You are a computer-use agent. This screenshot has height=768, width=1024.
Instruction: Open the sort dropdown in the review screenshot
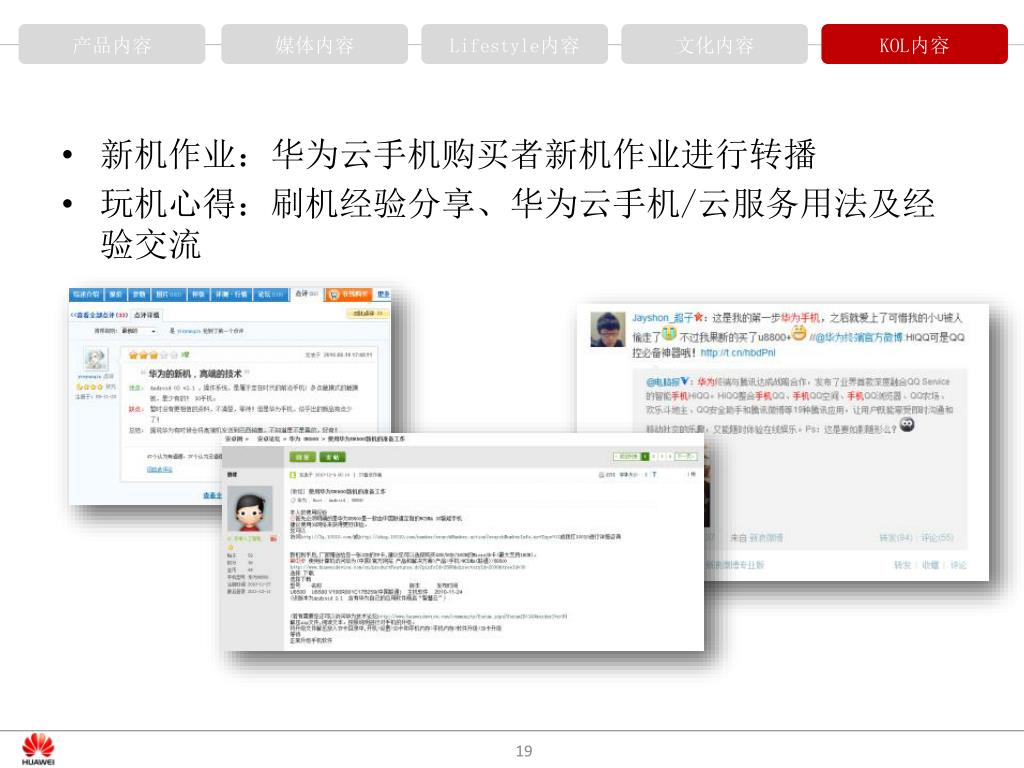[x=139, y=331]
